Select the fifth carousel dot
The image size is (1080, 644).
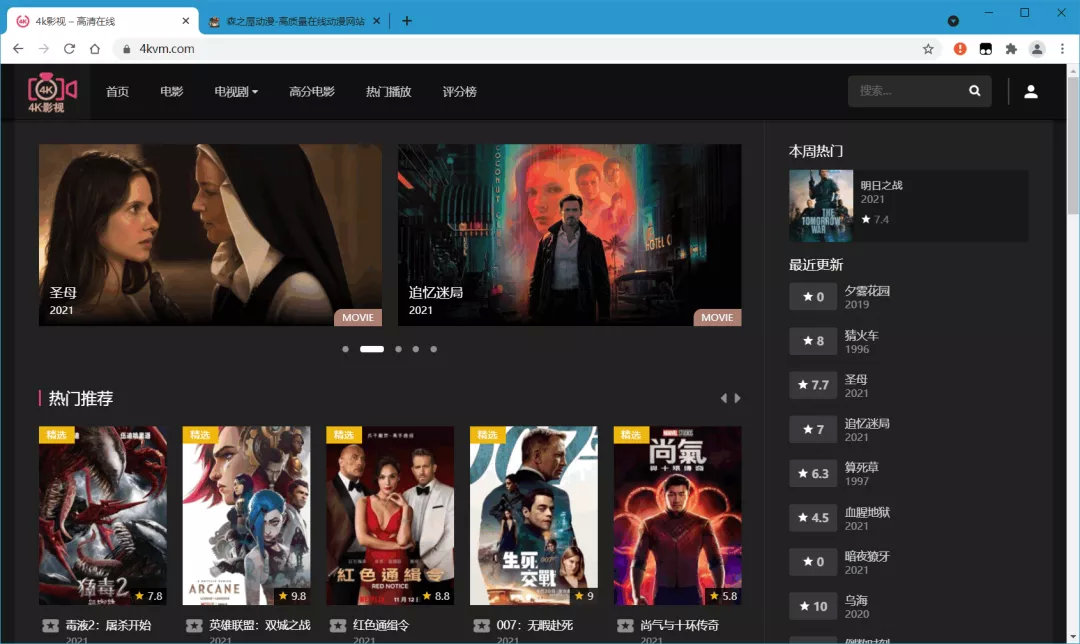[434, 349]
